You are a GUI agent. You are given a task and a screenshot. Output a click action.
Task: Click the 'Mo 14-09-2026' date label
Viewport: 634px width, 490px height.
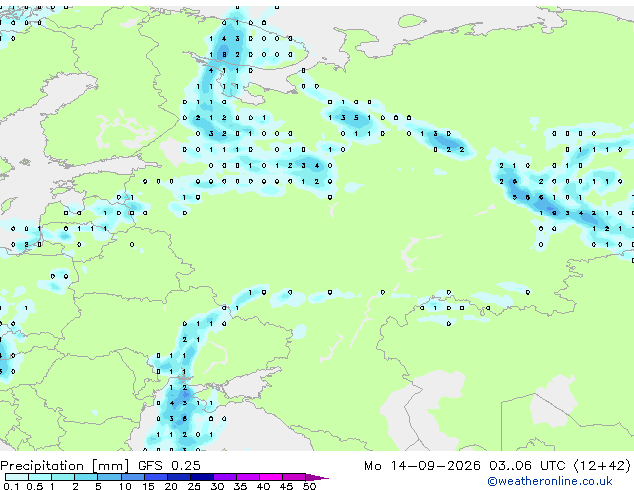click(422, 466)
